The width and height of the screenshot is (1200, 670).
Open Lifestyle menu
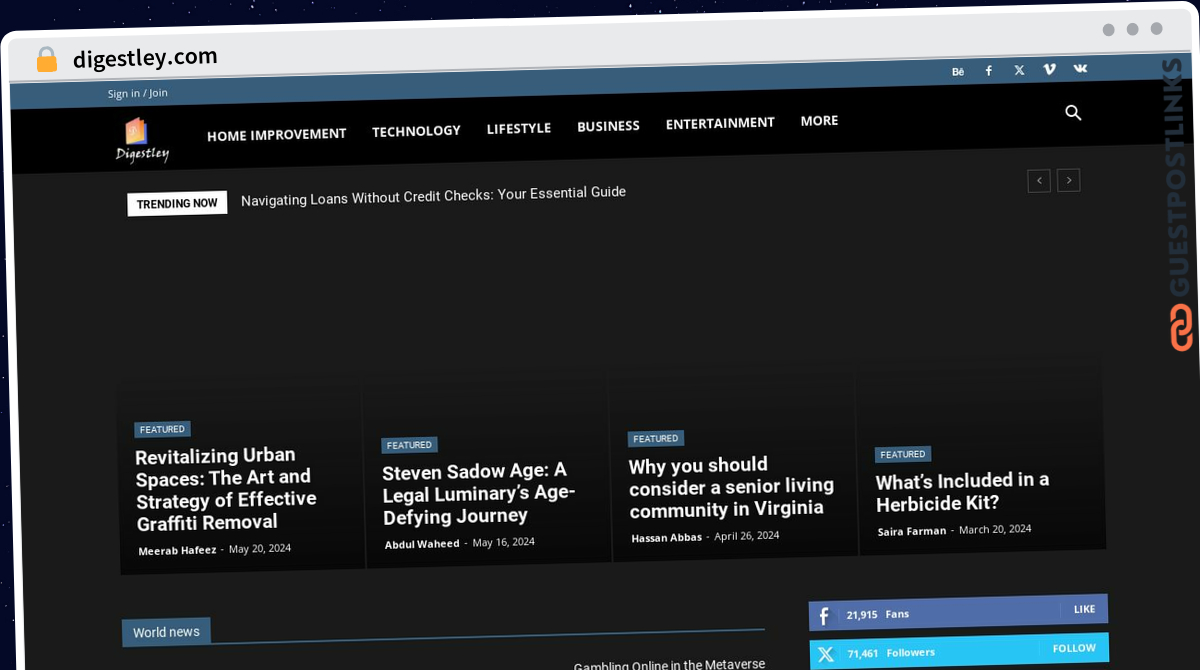pos(519,128)
